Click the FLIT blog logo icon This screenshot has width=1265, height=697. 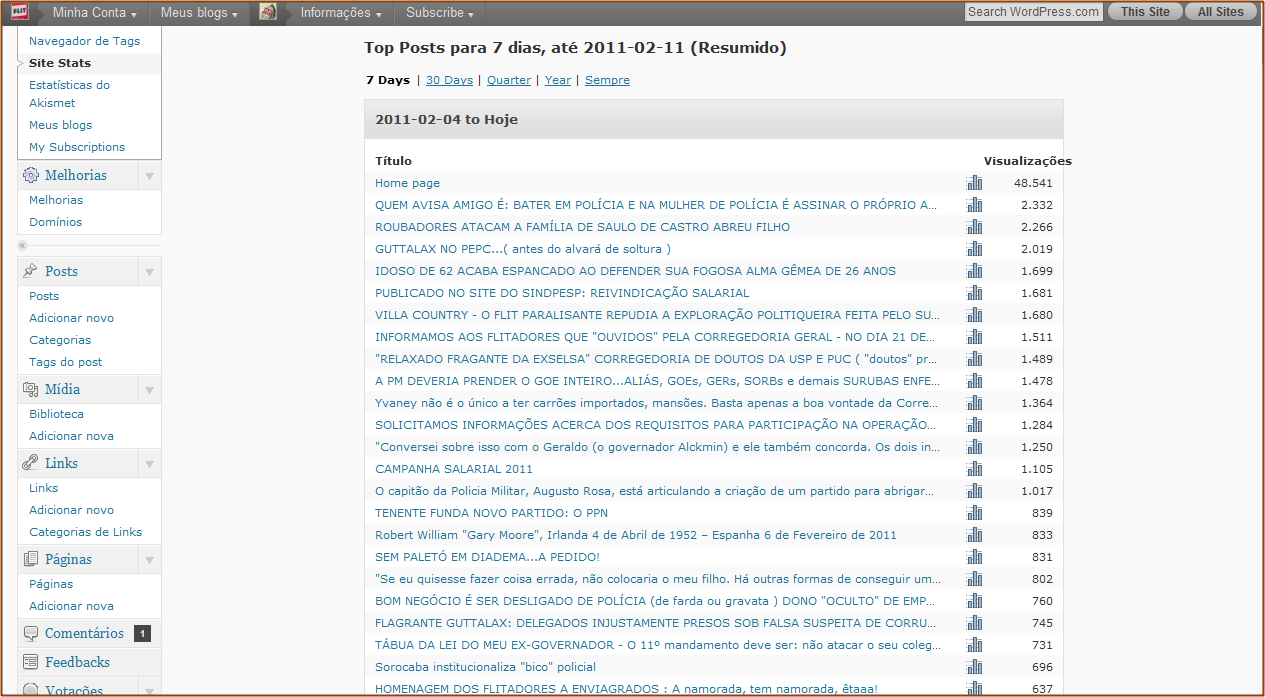click(19, 12)
